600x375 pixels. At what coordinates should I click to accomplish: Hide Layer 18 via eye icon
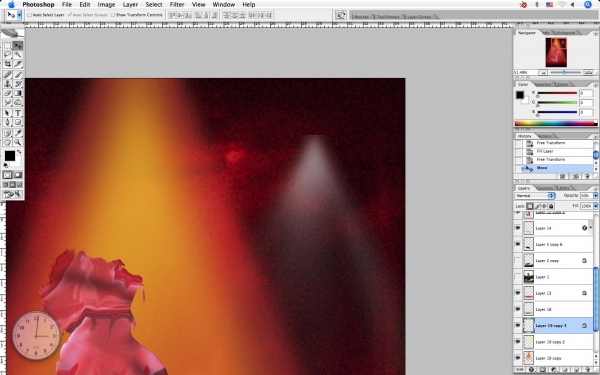518,309
